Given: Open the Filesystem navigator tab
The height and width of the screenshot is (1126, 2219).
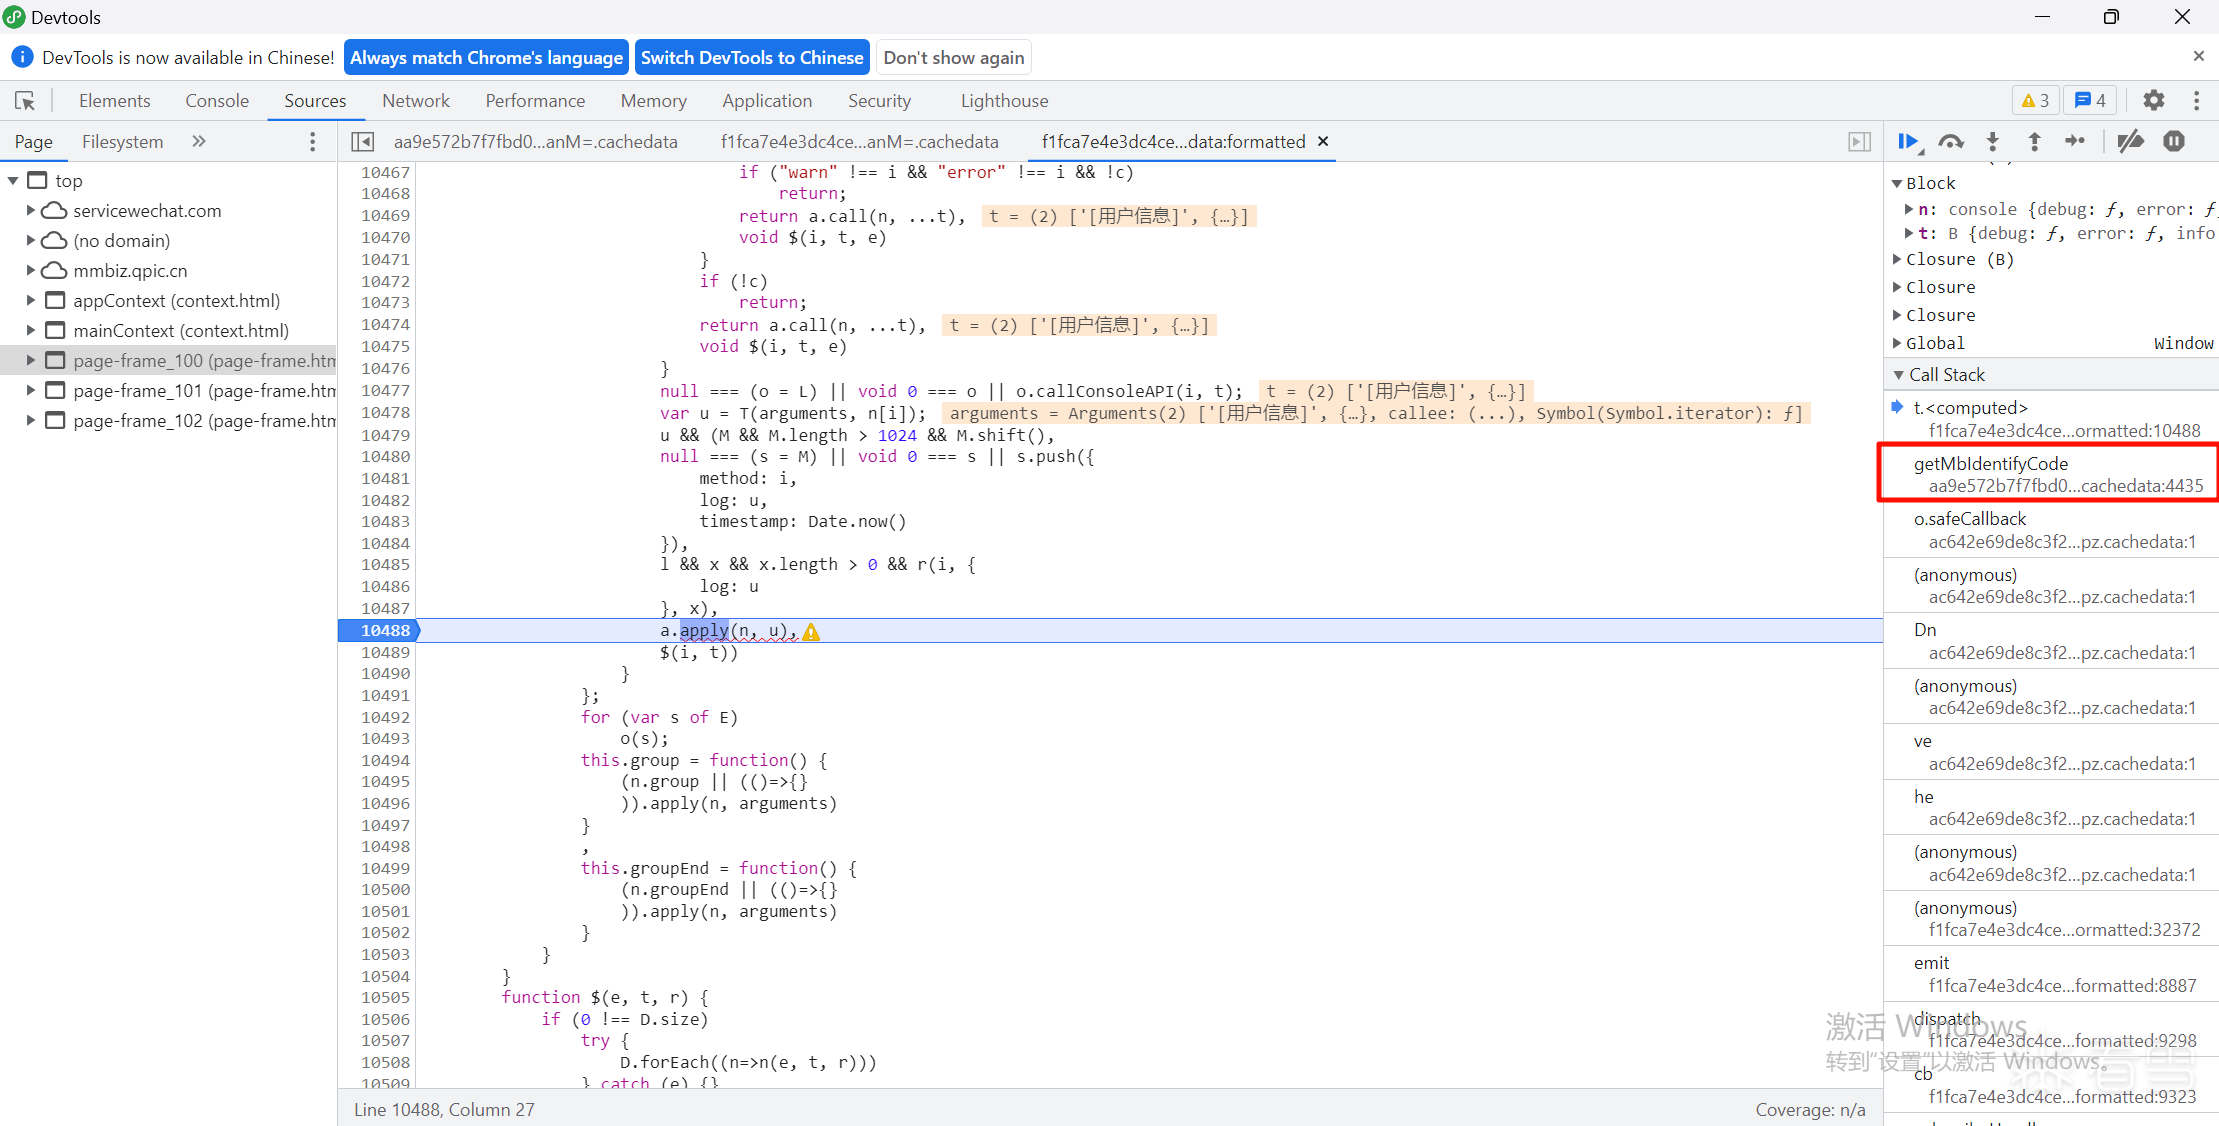Looking at the screenshot, I should [122, 142].
